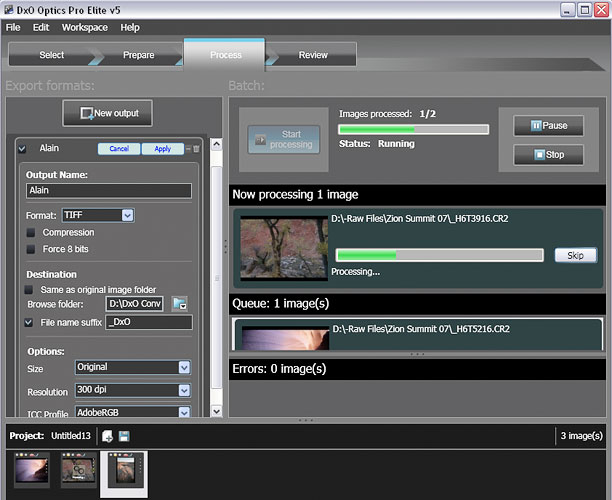Minimize the DxO Optics Pro window
Image resolution: width=612 pixels, height=500 pixels.
tap(568, 10)
